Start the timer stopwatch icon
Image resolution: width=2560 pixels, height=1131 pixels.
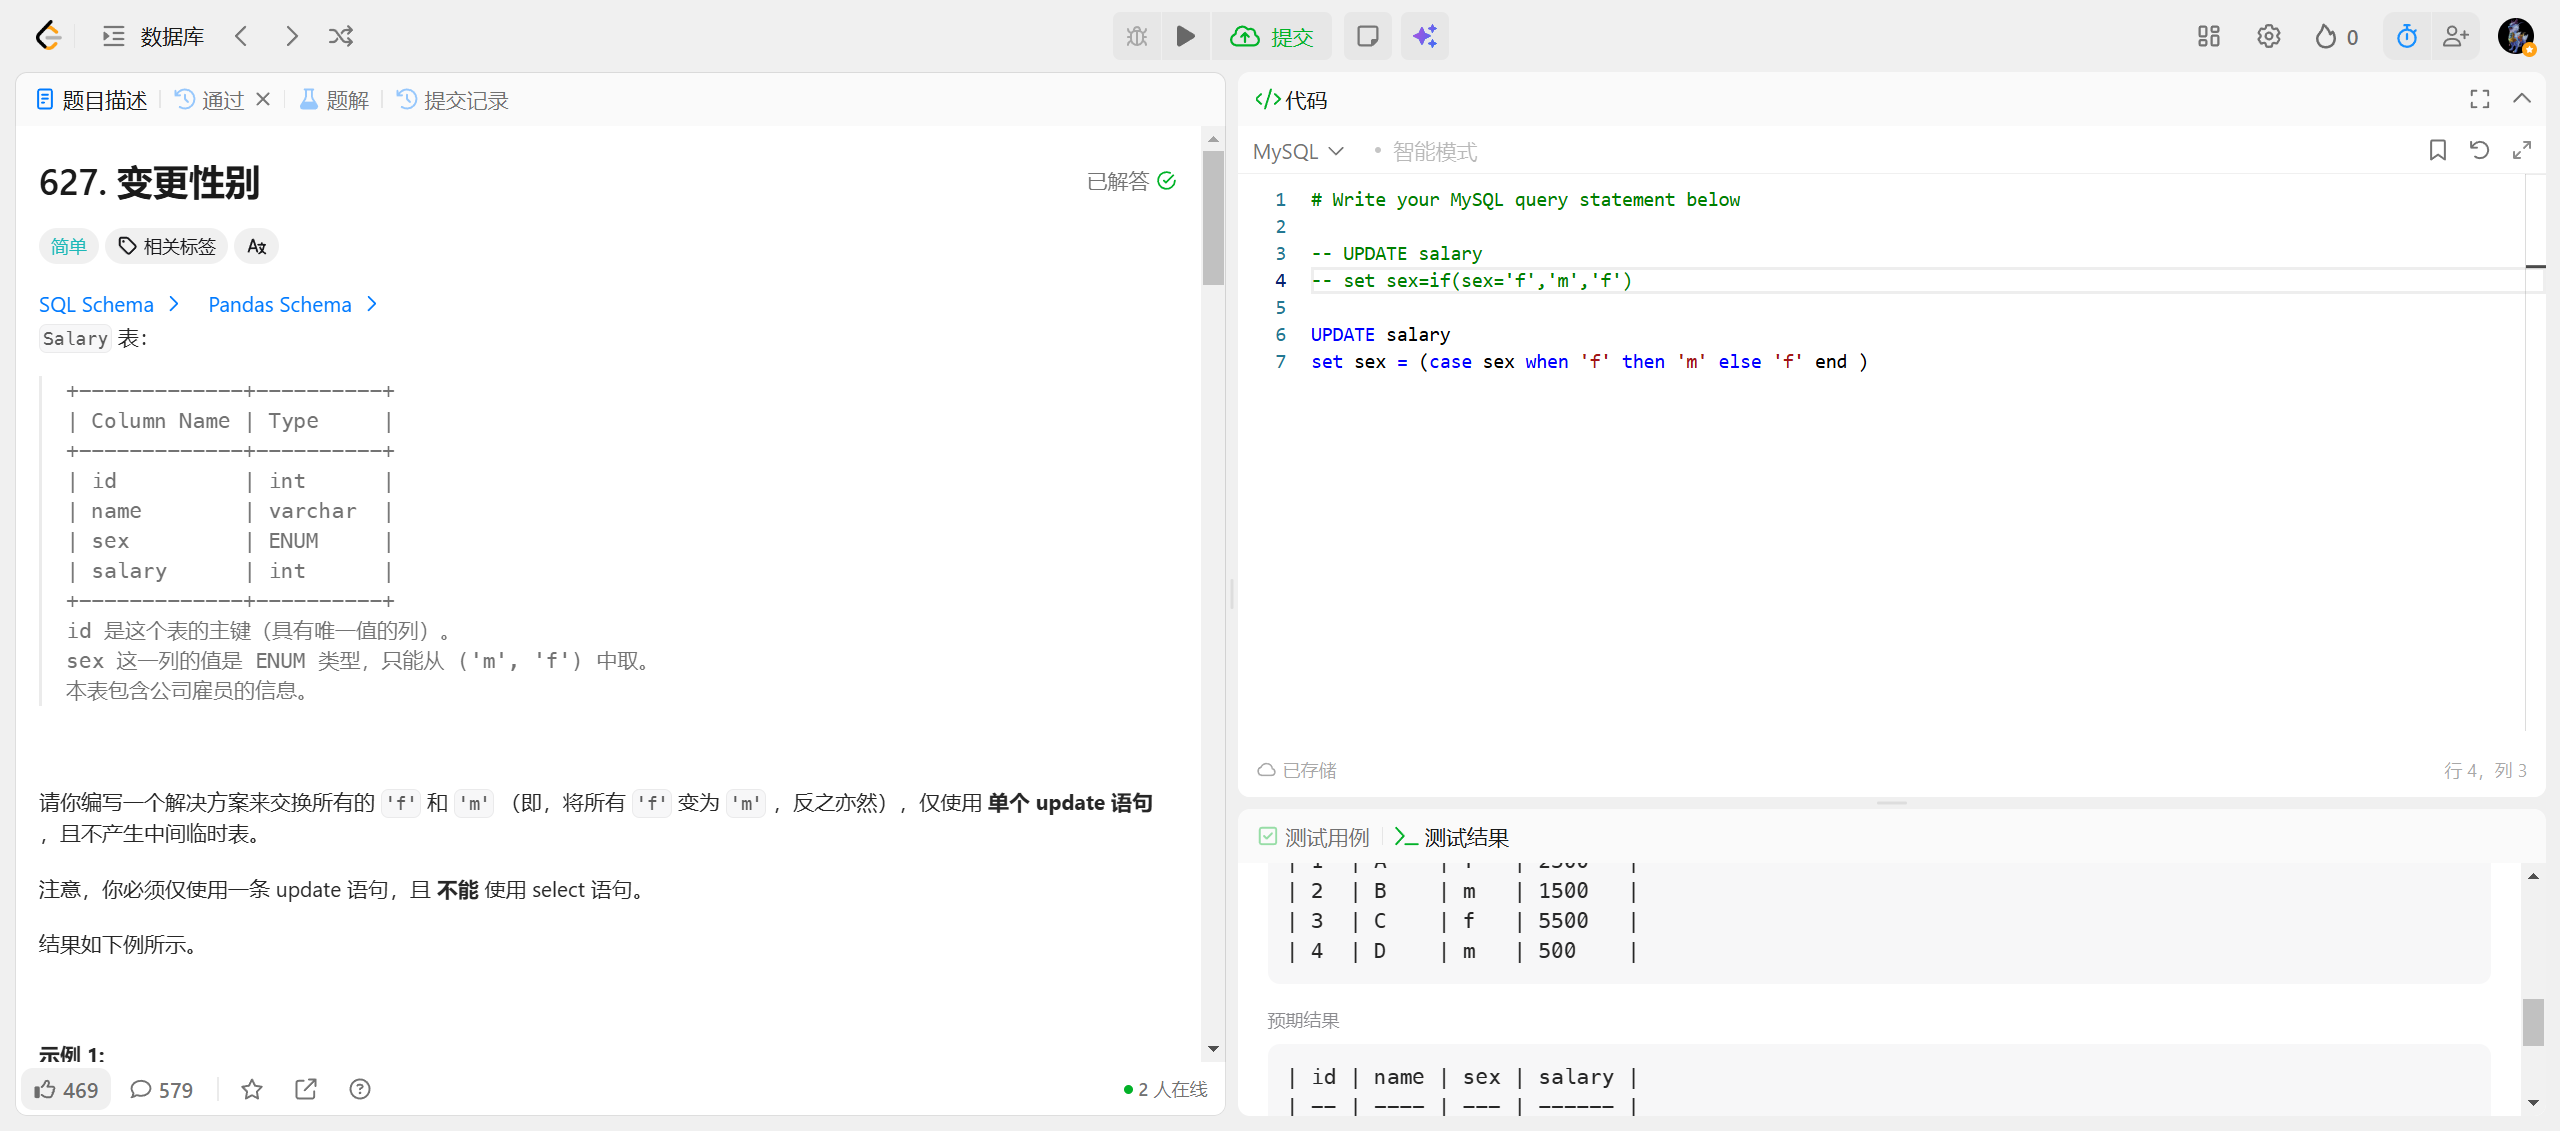2406,37
